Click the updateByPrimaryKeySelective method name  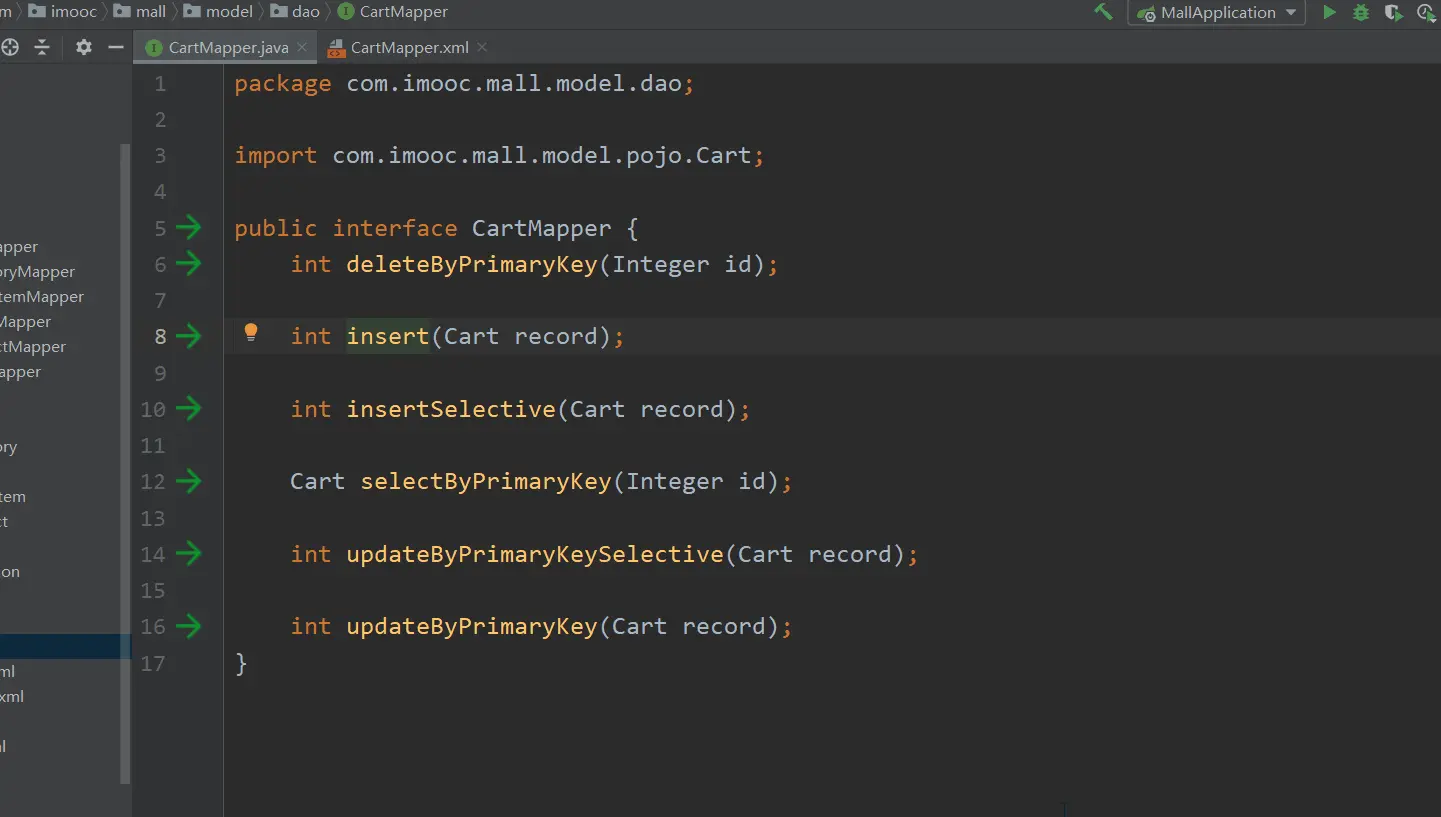click(x=535, y=554)
